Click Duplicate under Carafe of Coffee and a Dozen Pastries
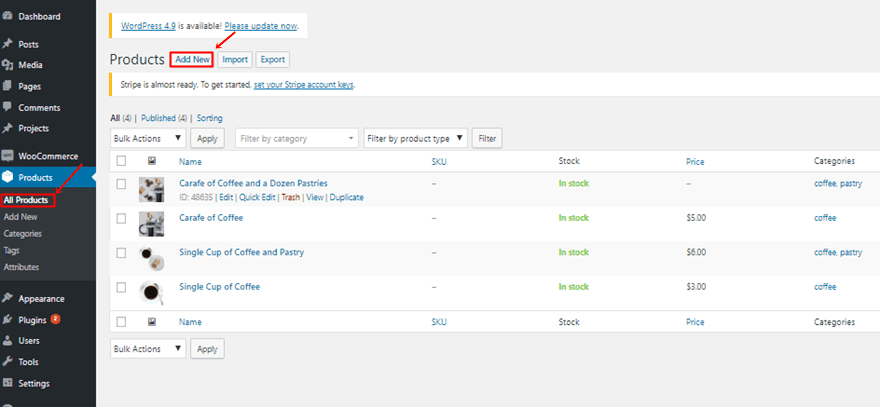 (346, 198)
